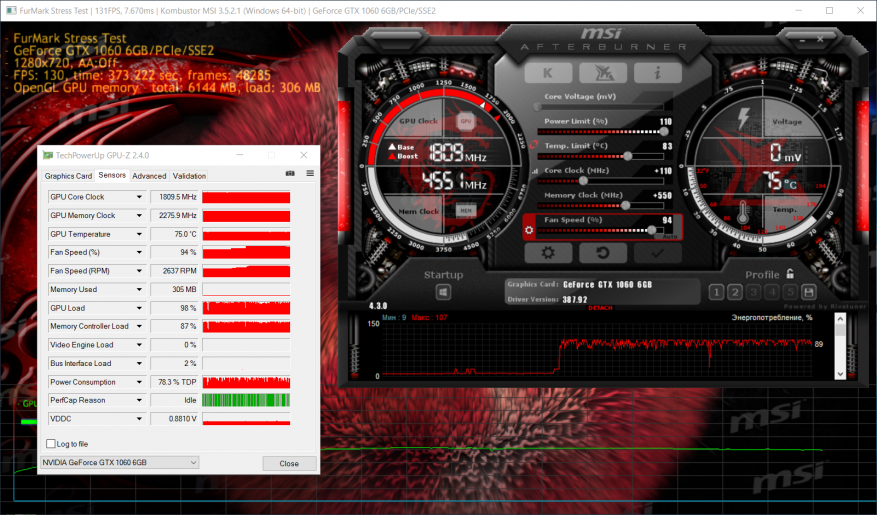Click the 1809.5 MHz core clock value
The height and width of the screenshot is (515, 877).
[176, 197]
